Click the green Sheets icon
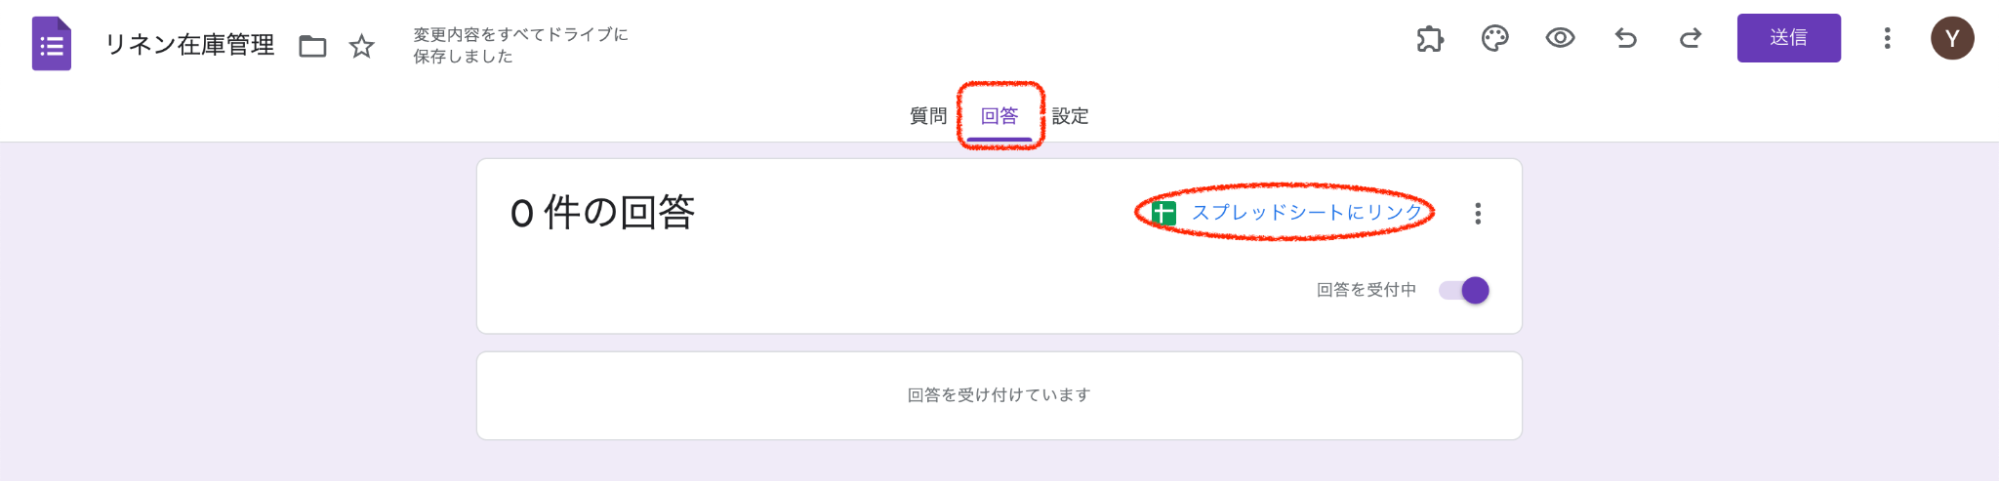1999x482 pixels. tap(1163, 212)
